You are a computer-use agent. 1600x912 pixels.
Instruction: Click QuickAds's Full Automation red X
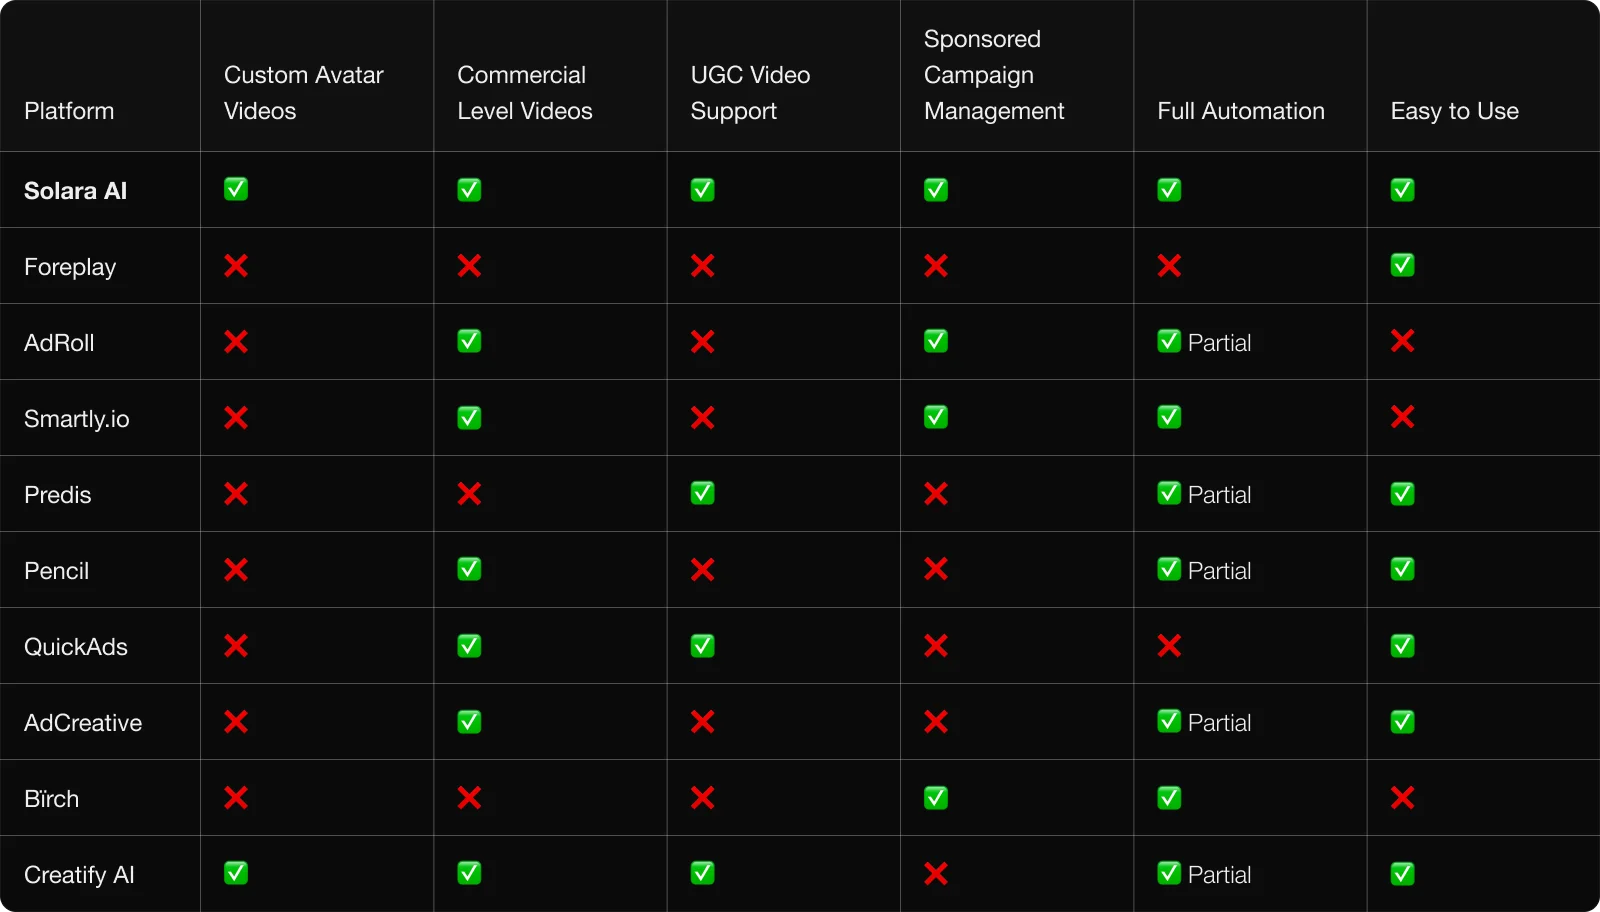pos(1169,646)
